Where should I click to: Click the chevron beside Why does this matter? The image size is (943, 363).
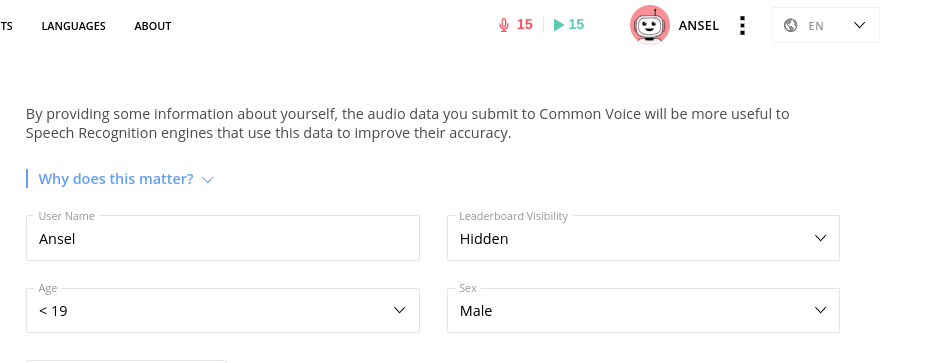coord(208,180)
